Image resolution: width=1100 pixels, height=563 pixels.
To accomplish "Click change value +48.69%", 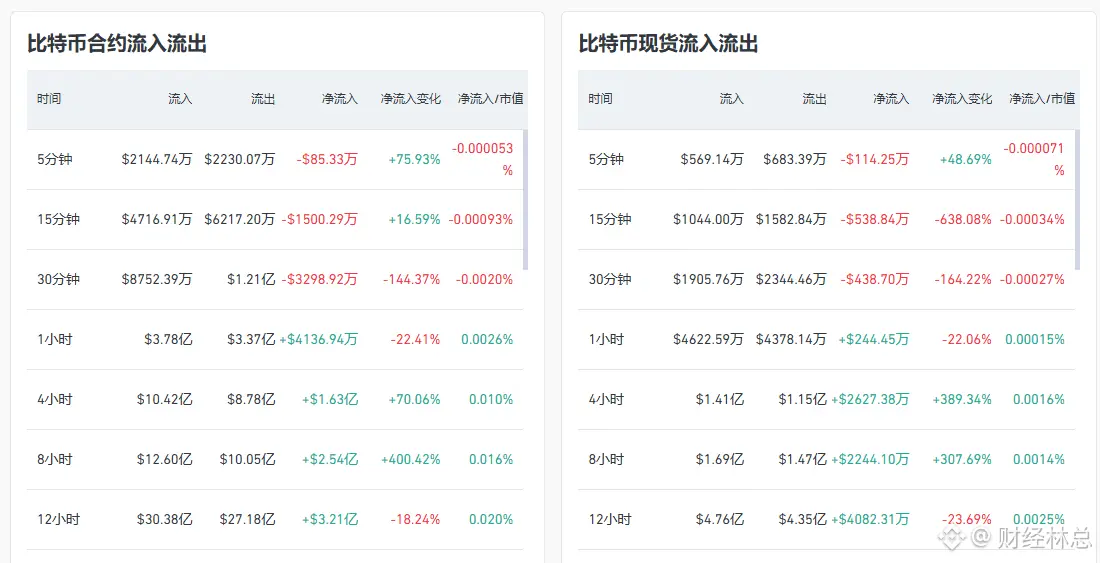I will coord(966,159).
